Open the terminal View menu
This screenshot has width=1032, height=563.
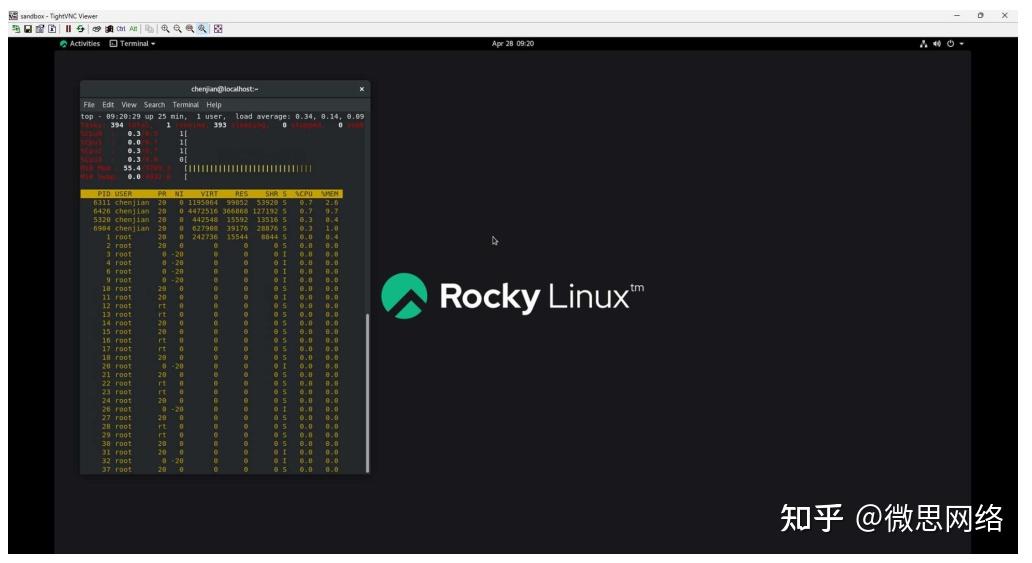(x=129, y=105)
